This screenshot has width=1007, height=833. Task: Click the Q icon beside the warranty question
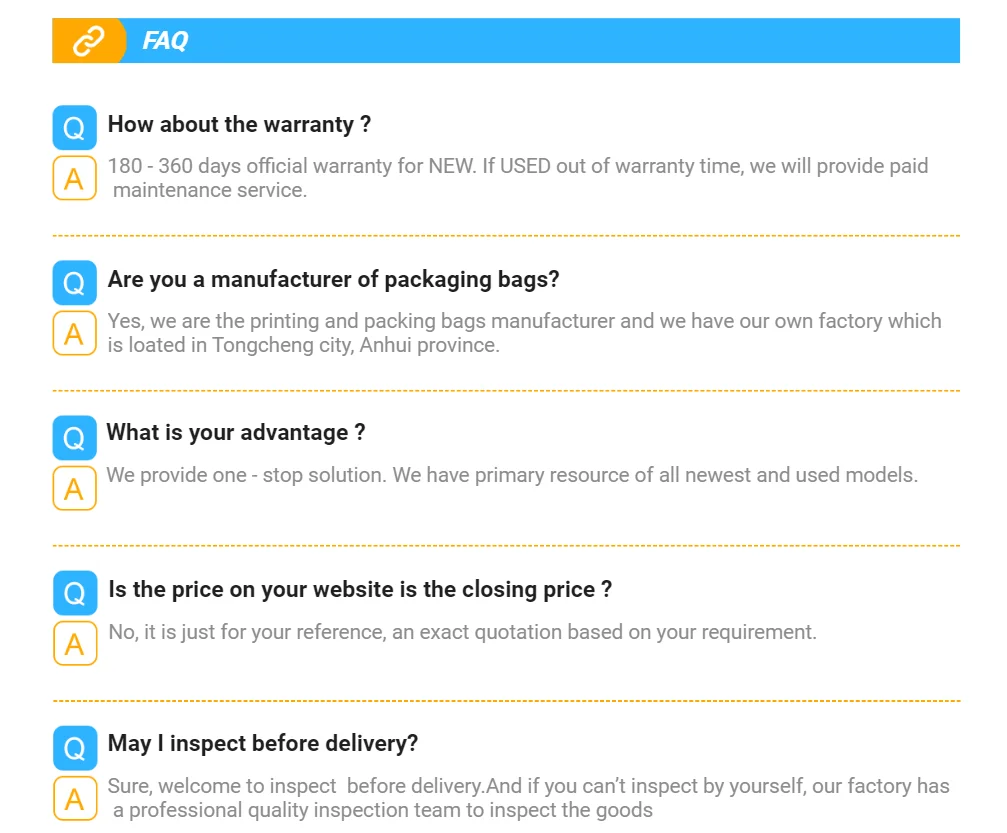[74, 127]
